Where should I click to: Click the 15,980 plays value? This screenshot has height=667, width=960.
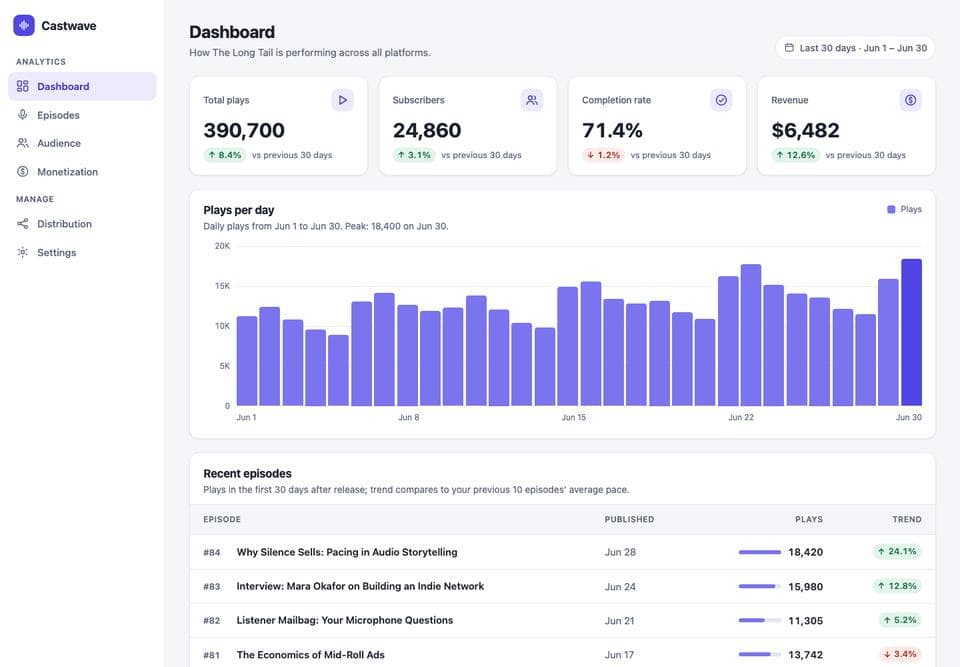(x=805, y=587)
